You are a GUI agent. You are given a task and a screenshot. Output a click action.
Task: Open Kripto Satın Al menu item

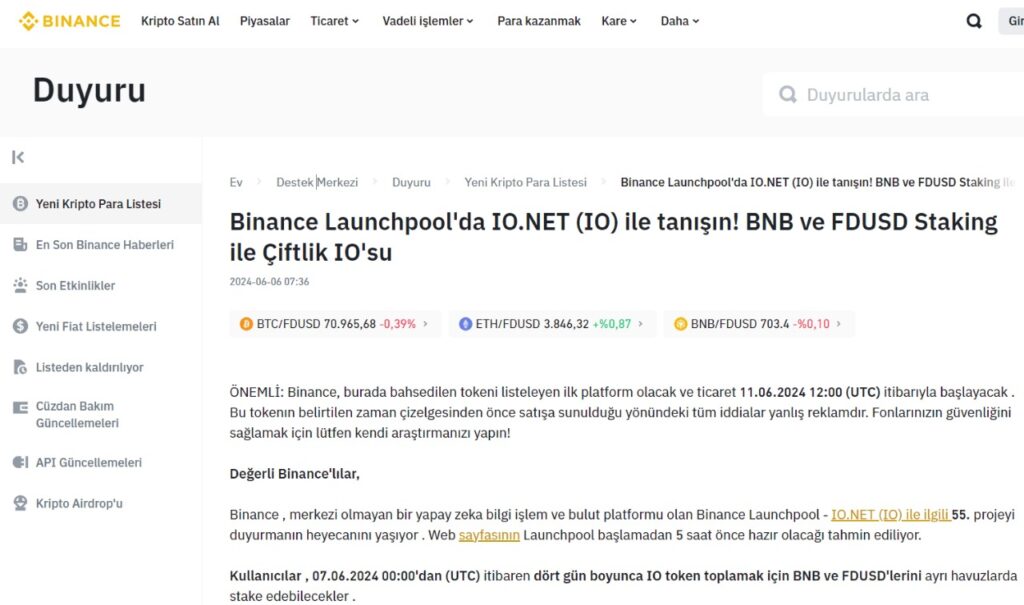click(x=180, y=21)
